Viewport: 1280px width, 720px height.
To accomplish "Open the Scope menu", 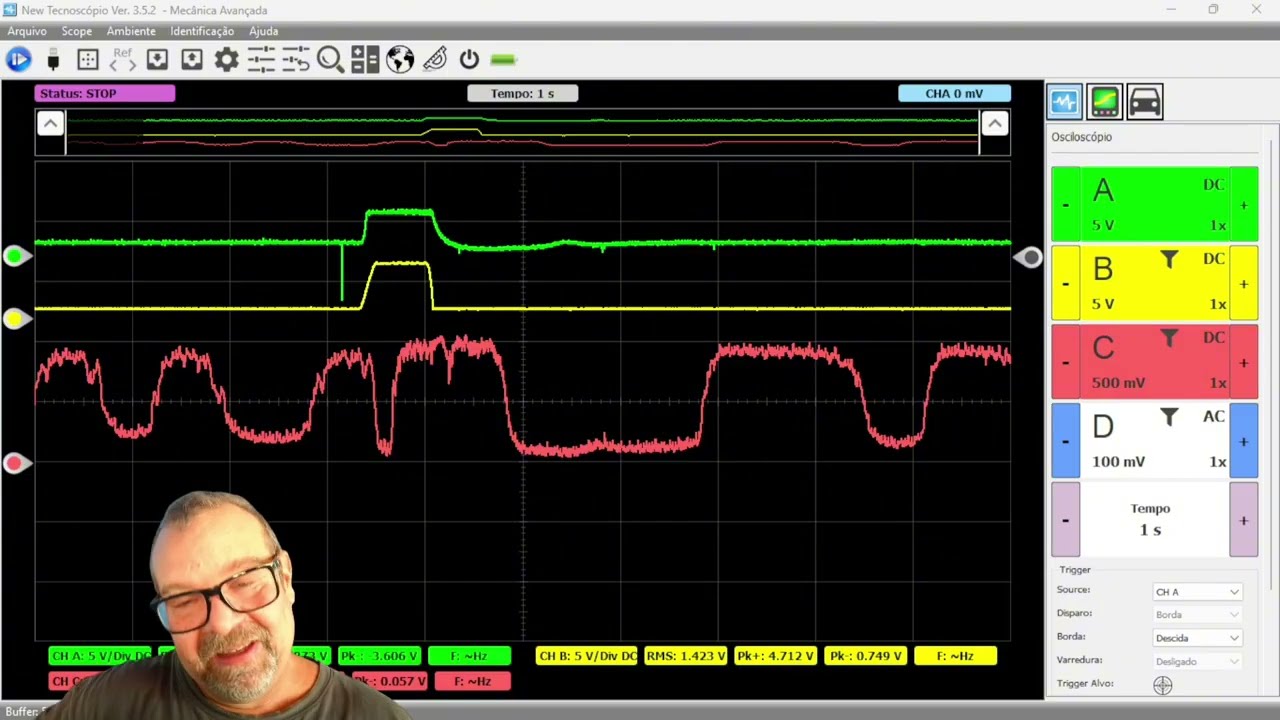I will pos(77,32).
